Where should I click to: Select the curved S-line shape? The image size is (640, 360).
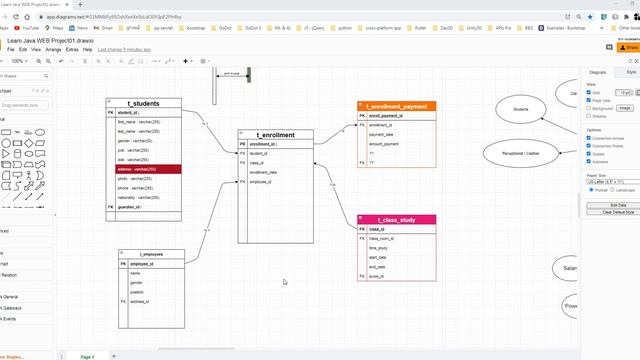[x=17, y=186]
